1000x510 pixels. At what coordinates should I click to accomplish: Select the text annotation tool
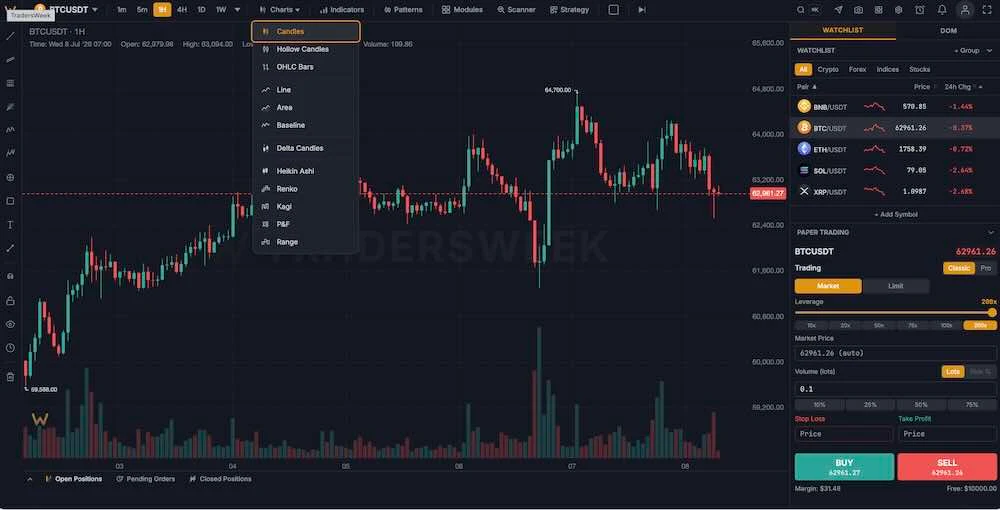10,225
